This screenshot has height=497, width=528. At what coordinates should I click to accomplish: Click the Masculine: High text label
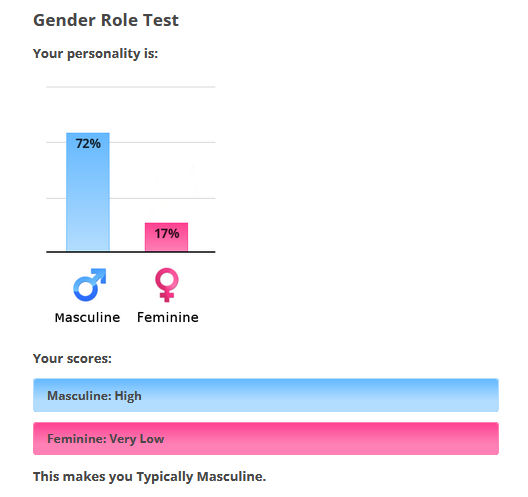[x=94, y=396]
